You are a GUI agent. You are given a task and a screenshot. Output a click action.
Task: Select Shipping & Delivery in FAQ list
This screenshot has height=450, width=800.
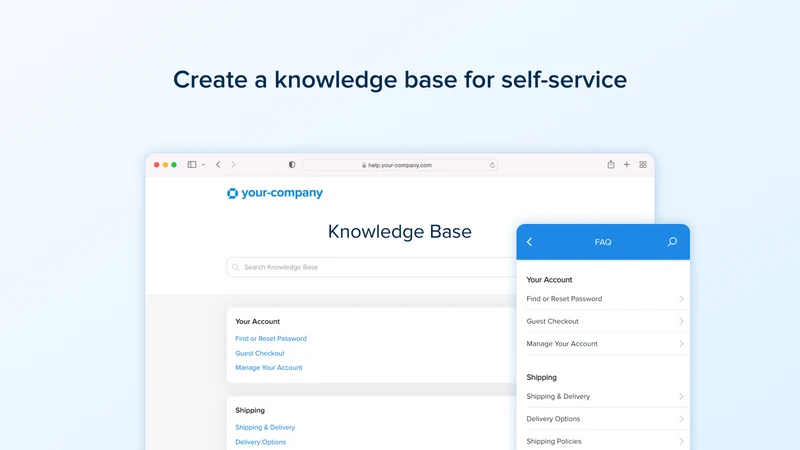point(605,396)
